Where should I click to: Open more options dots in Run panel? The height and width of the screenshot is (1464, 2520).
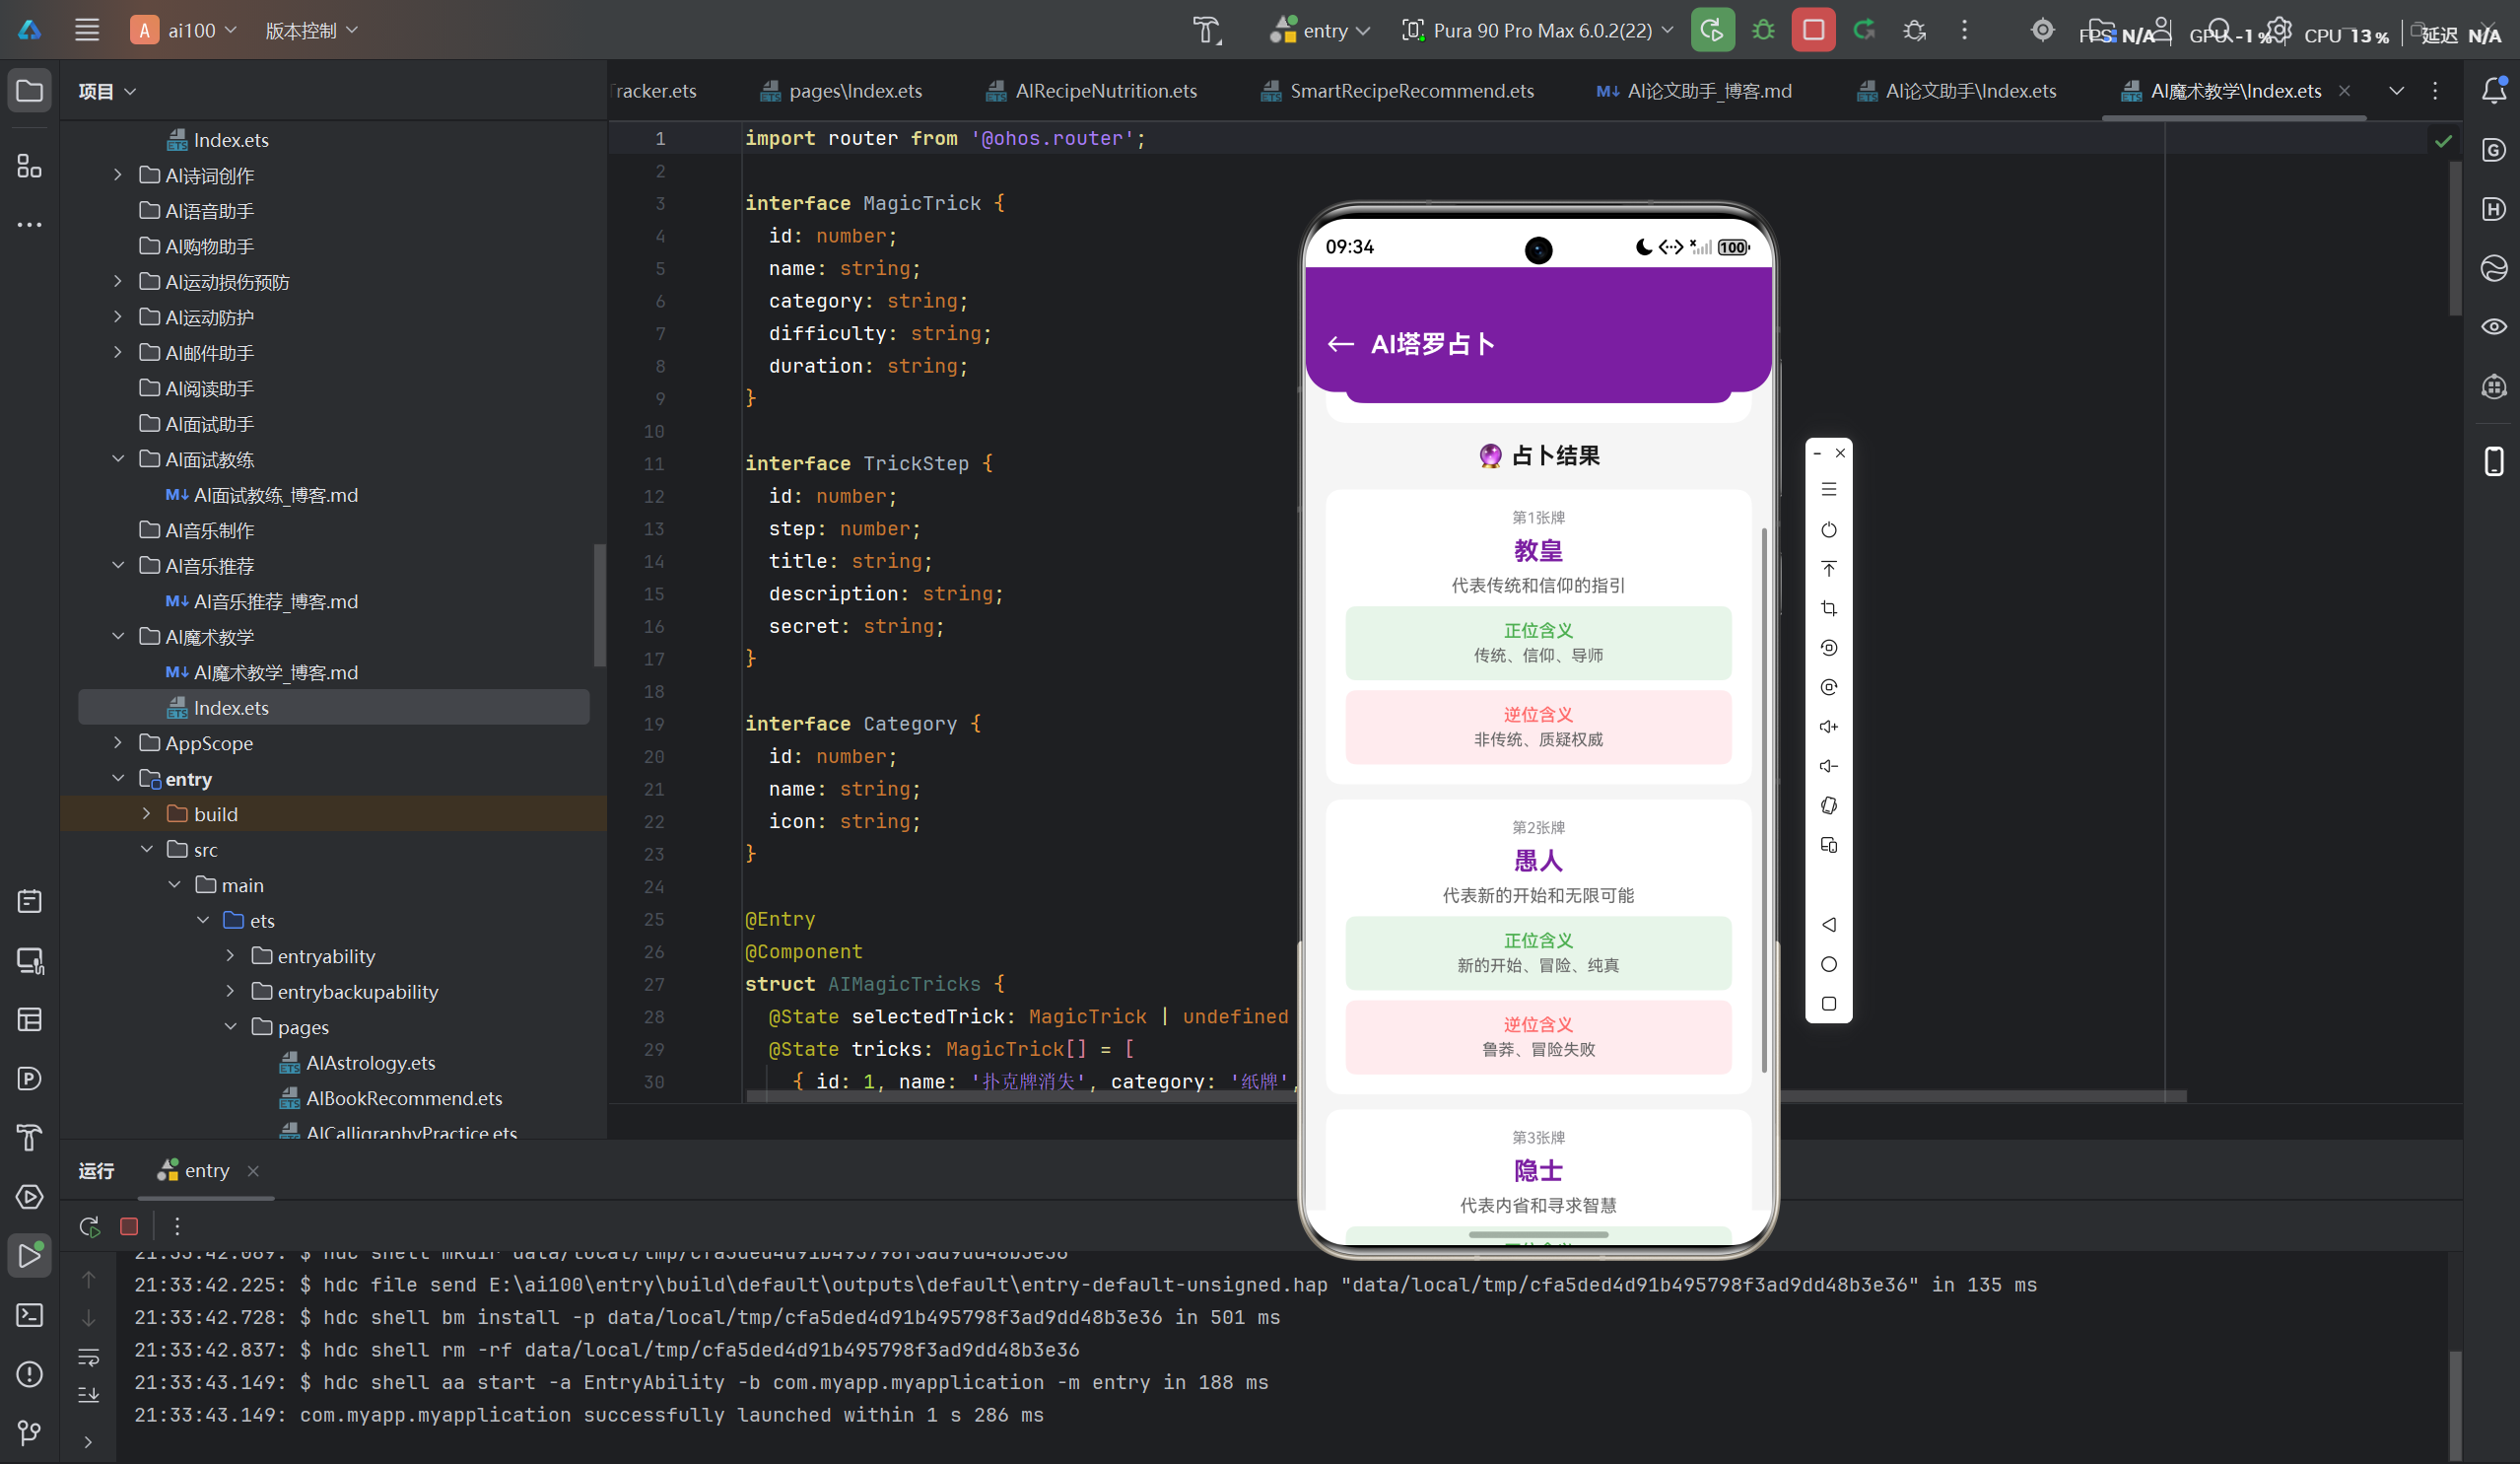tap(177, 1226)
